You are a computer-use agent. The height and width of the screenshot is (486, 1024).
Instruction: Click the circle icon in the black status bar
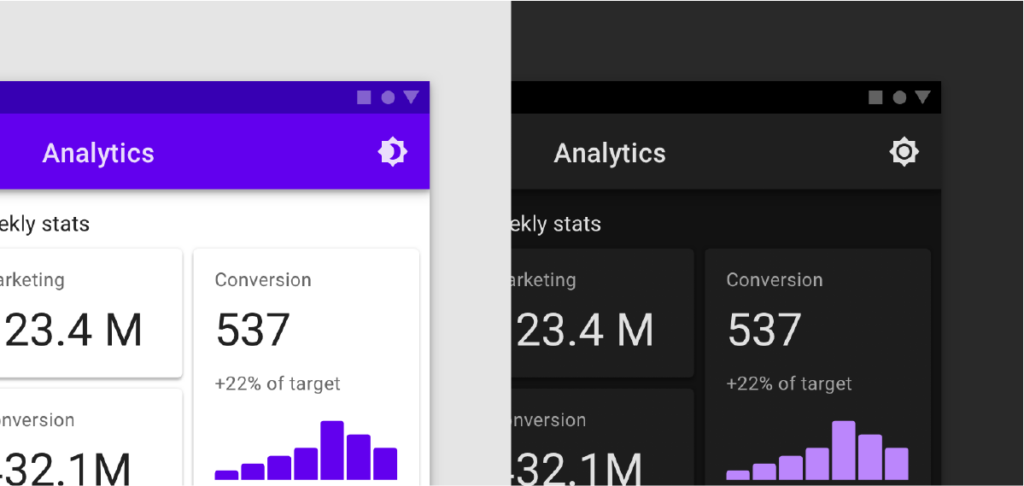[899, 97]
